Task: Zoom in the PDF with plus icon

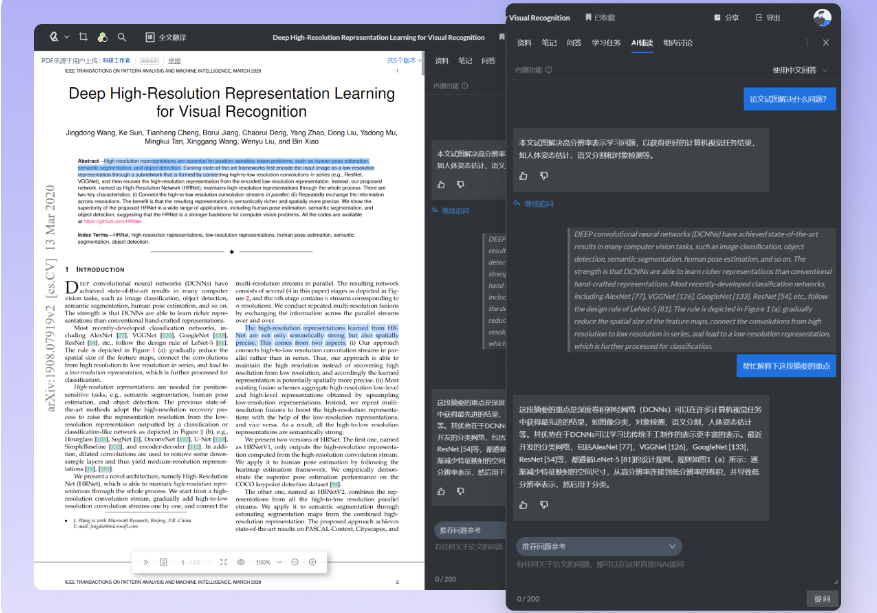Action: tap(313, 562)
